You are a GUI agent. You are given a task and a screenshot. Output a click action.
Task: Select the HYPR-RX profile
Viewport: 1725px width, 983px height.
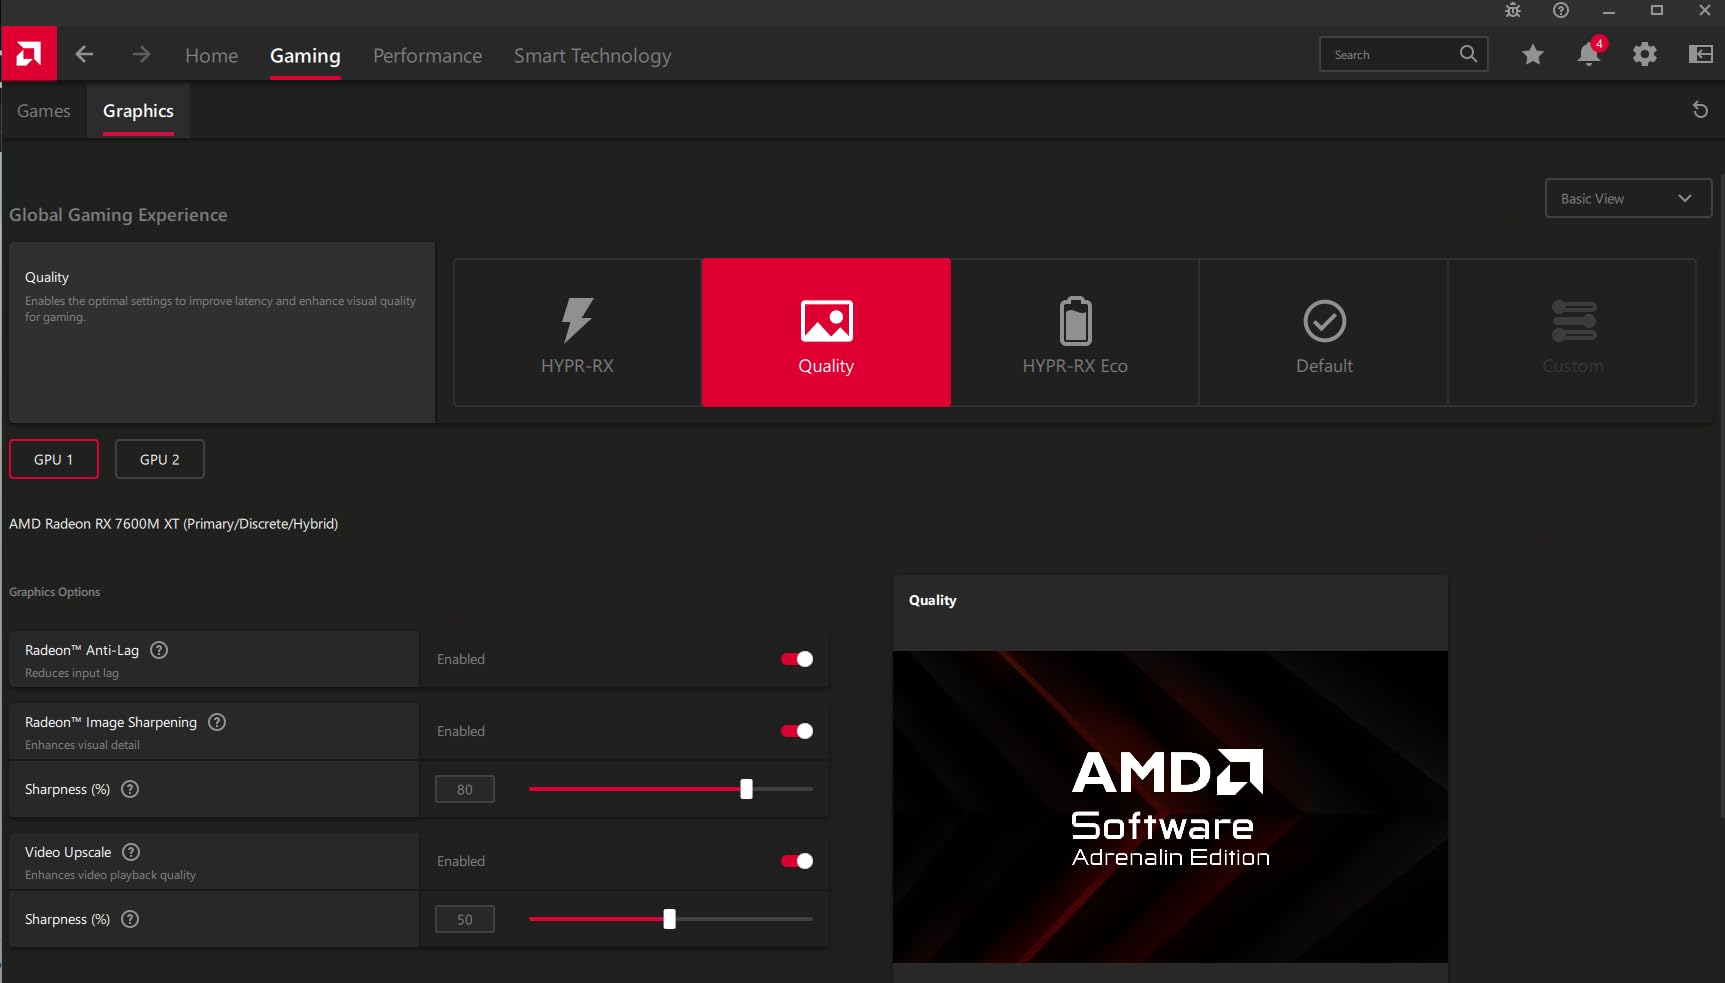(578, 333)
